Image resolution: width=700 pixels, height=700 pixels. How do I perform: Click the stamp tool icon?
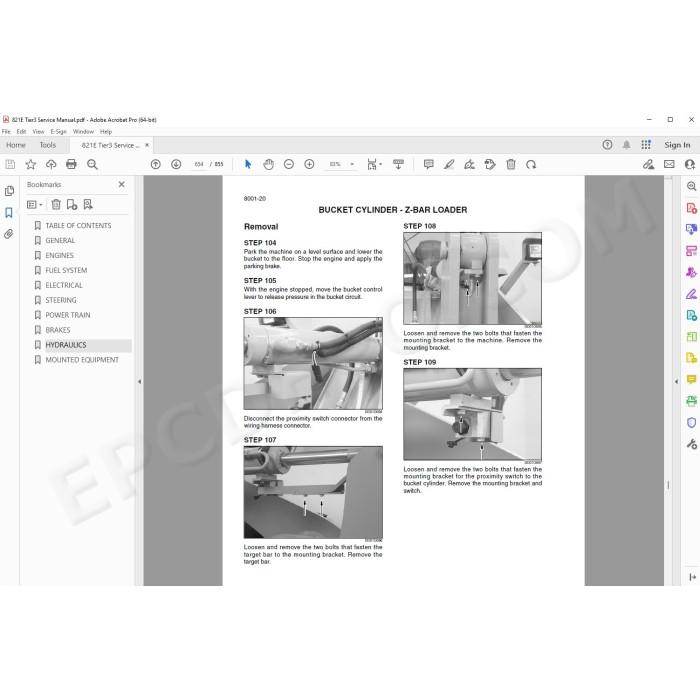click(490, 164)
